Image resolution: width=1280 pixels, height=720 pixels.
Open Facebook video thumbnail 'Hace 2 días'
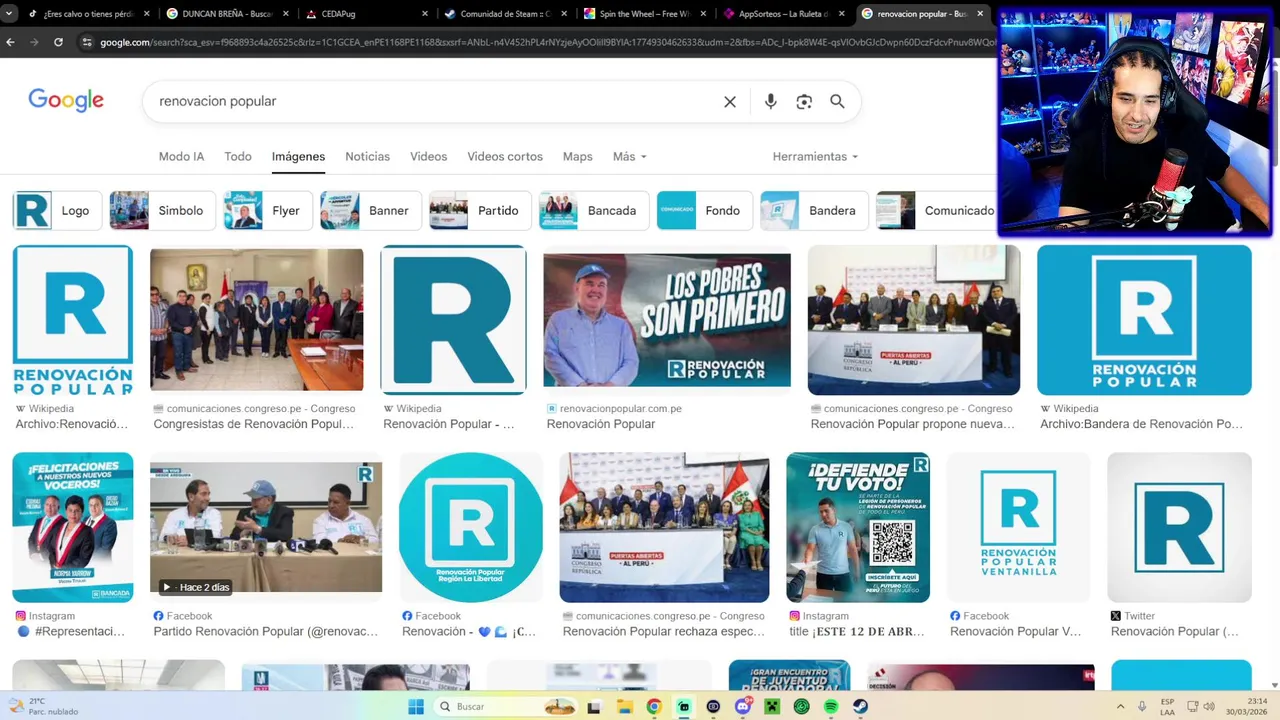(x=266, y=527)
